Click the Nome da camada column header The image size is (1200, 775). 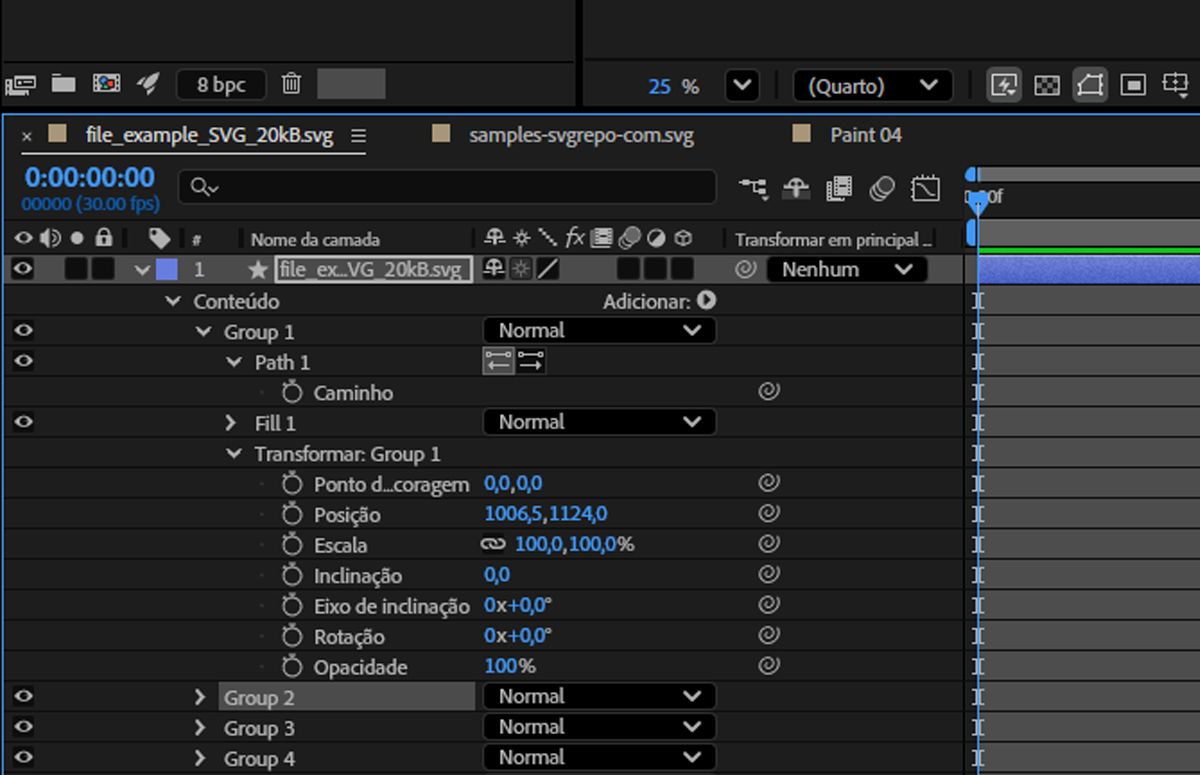tap(315, 240)
